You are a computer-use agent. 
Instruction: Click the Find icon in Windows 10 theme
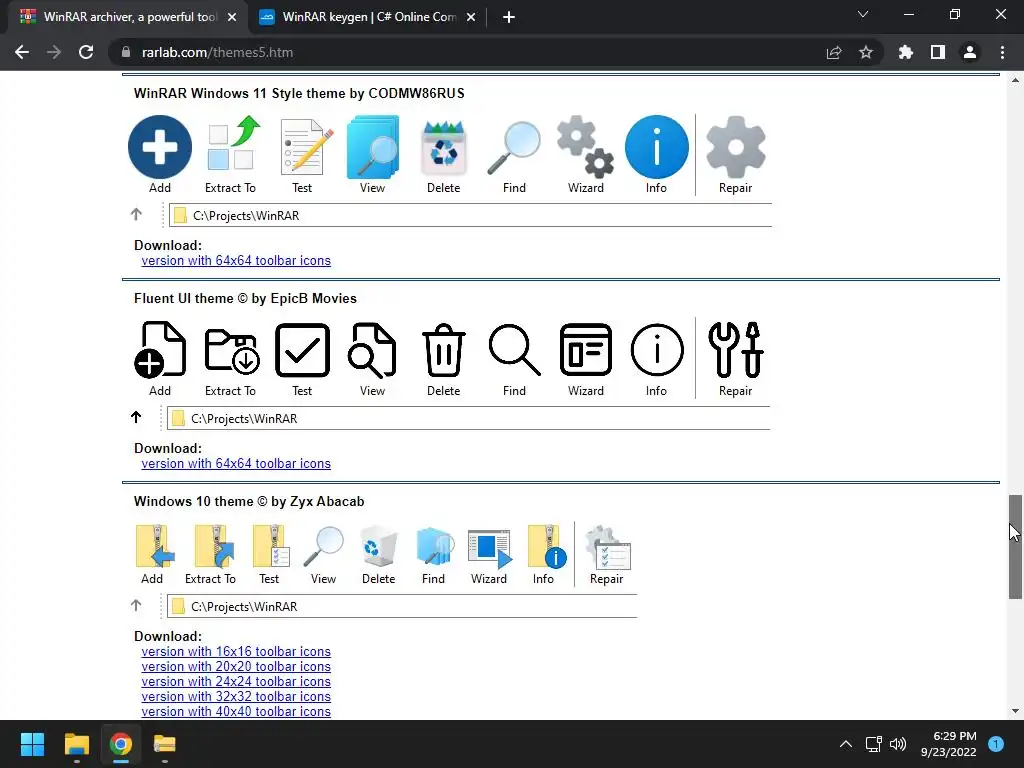(x=435, y=547)
